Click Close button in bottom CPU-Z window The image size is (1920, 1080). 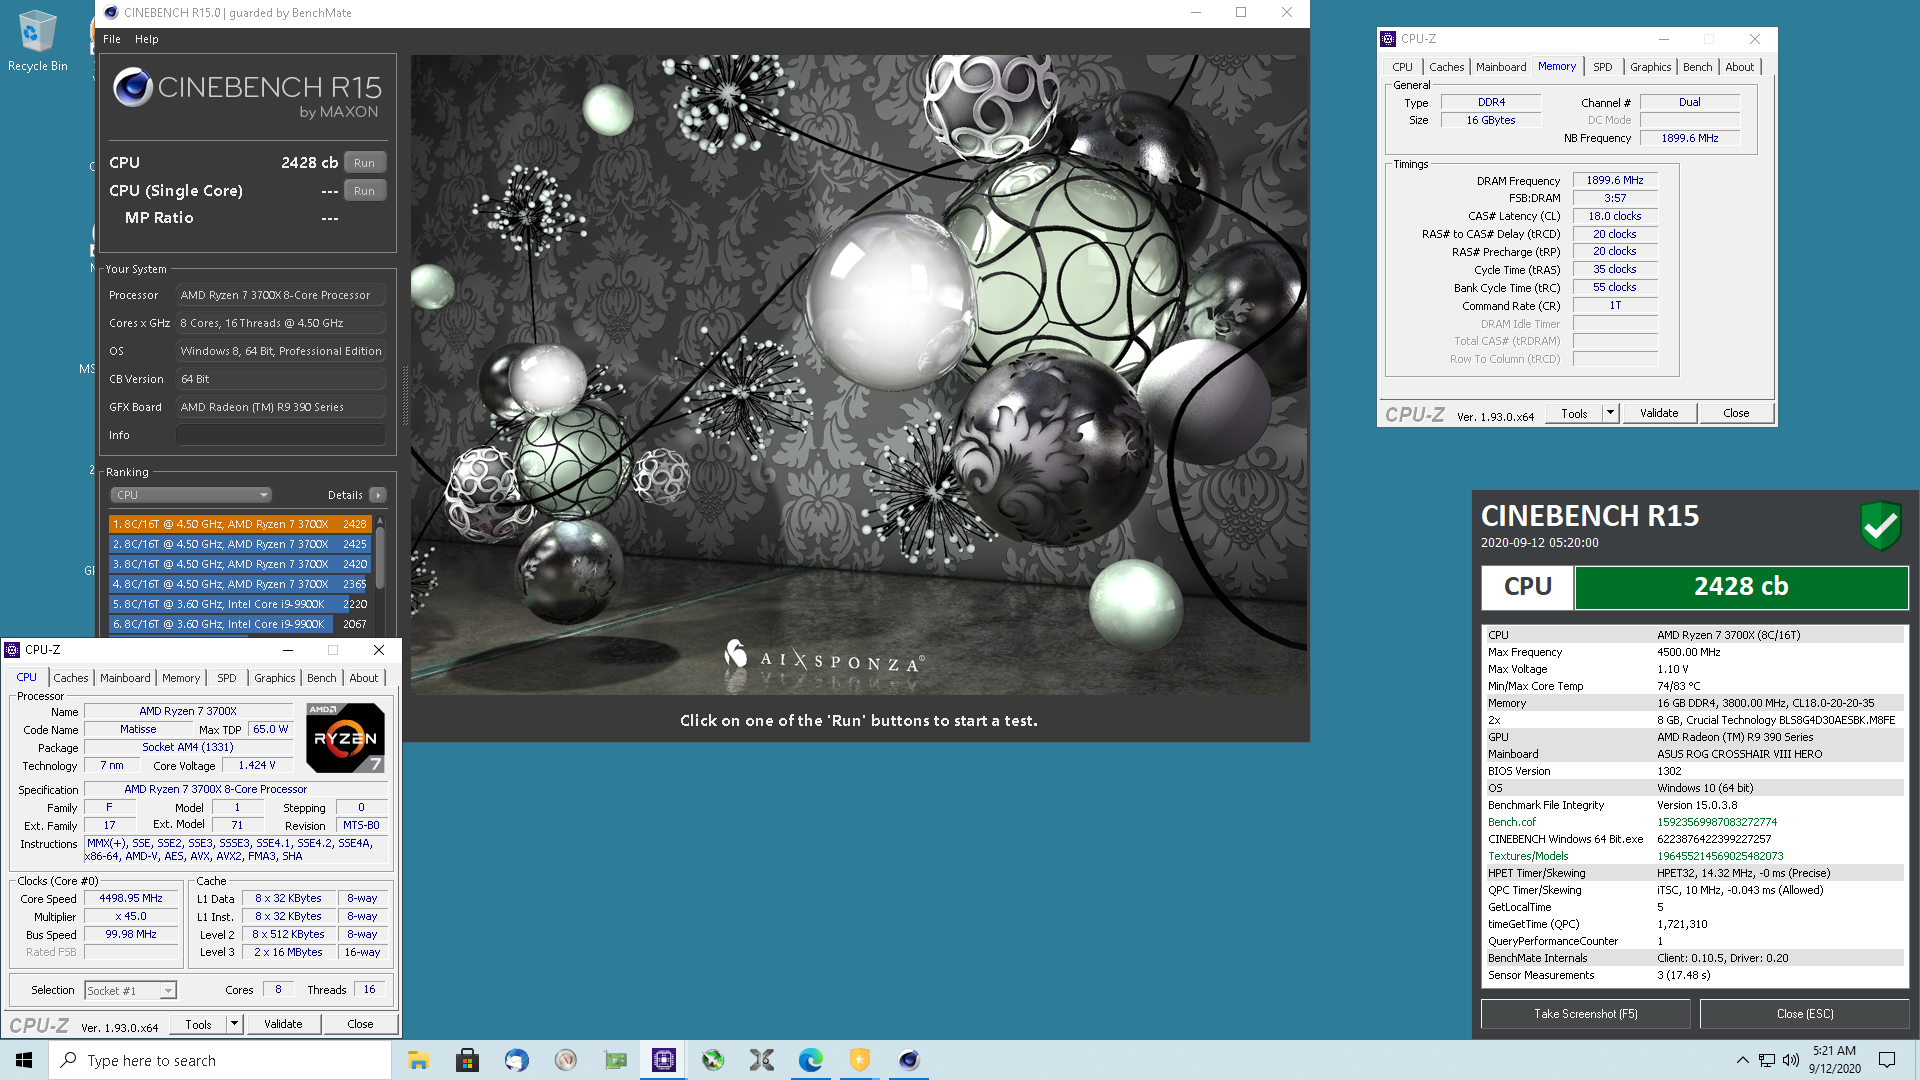[360, 1024]
